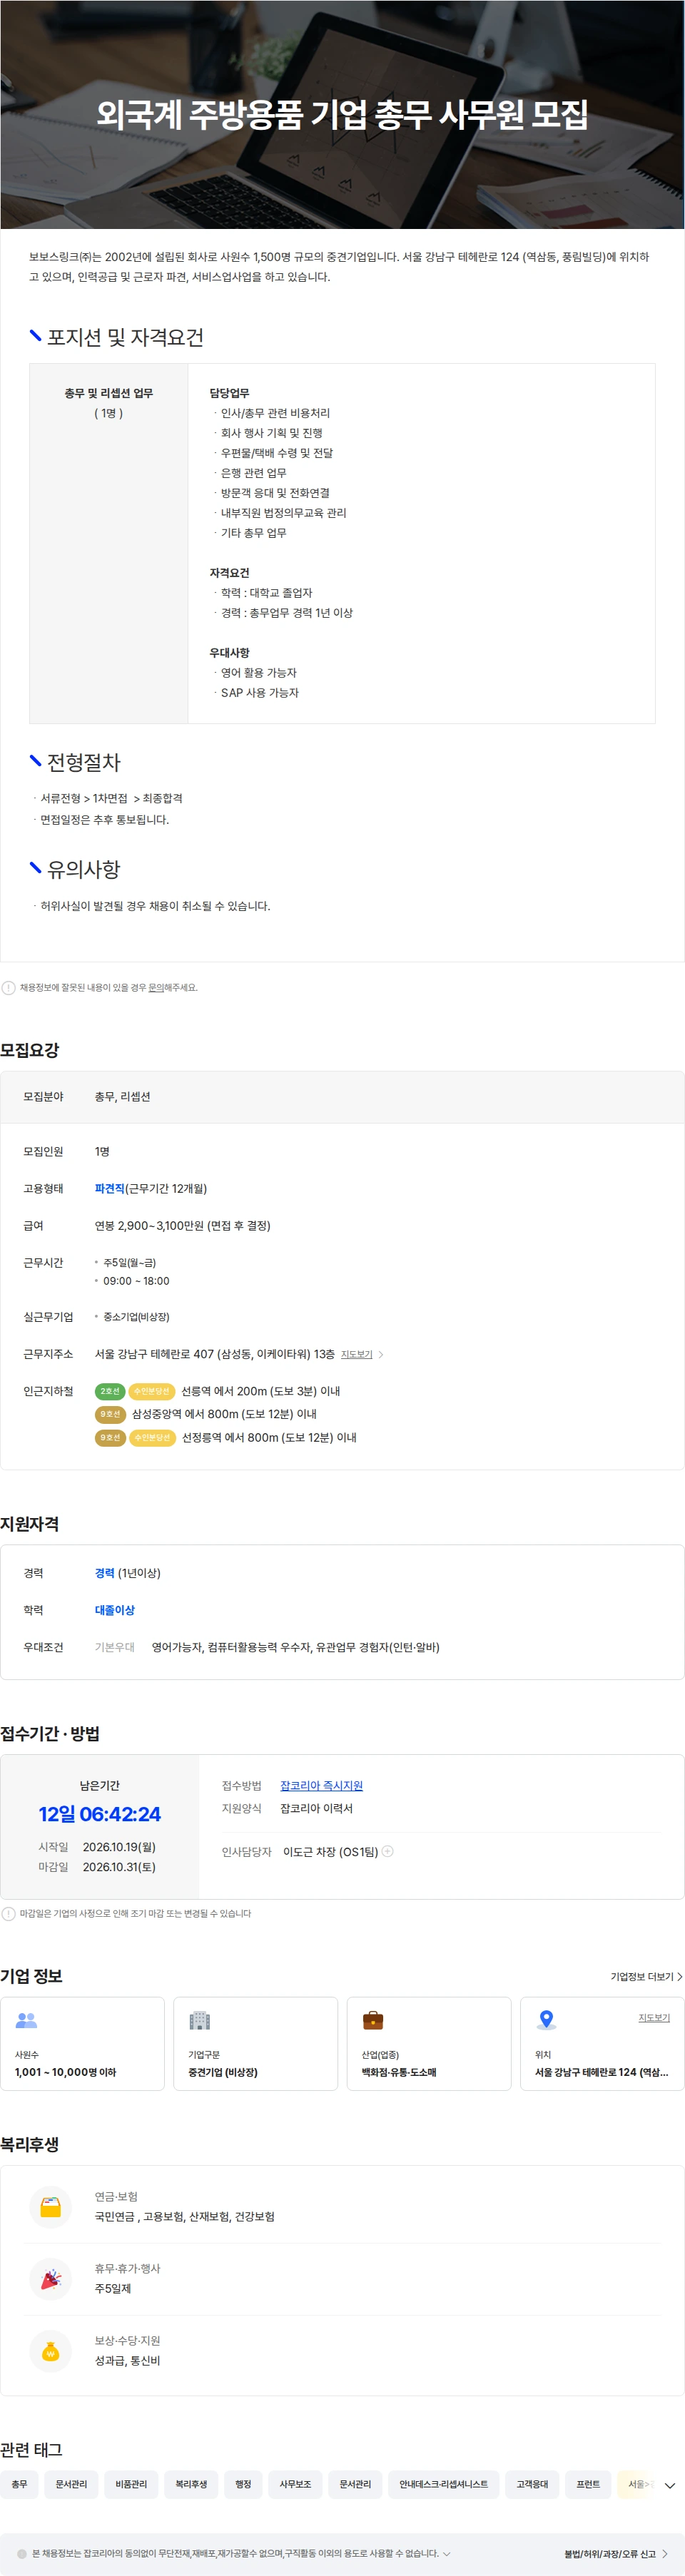Click the compensation money bag icon
The width and height of the screenshot is (685, 2576).
tap(51, 2351)
